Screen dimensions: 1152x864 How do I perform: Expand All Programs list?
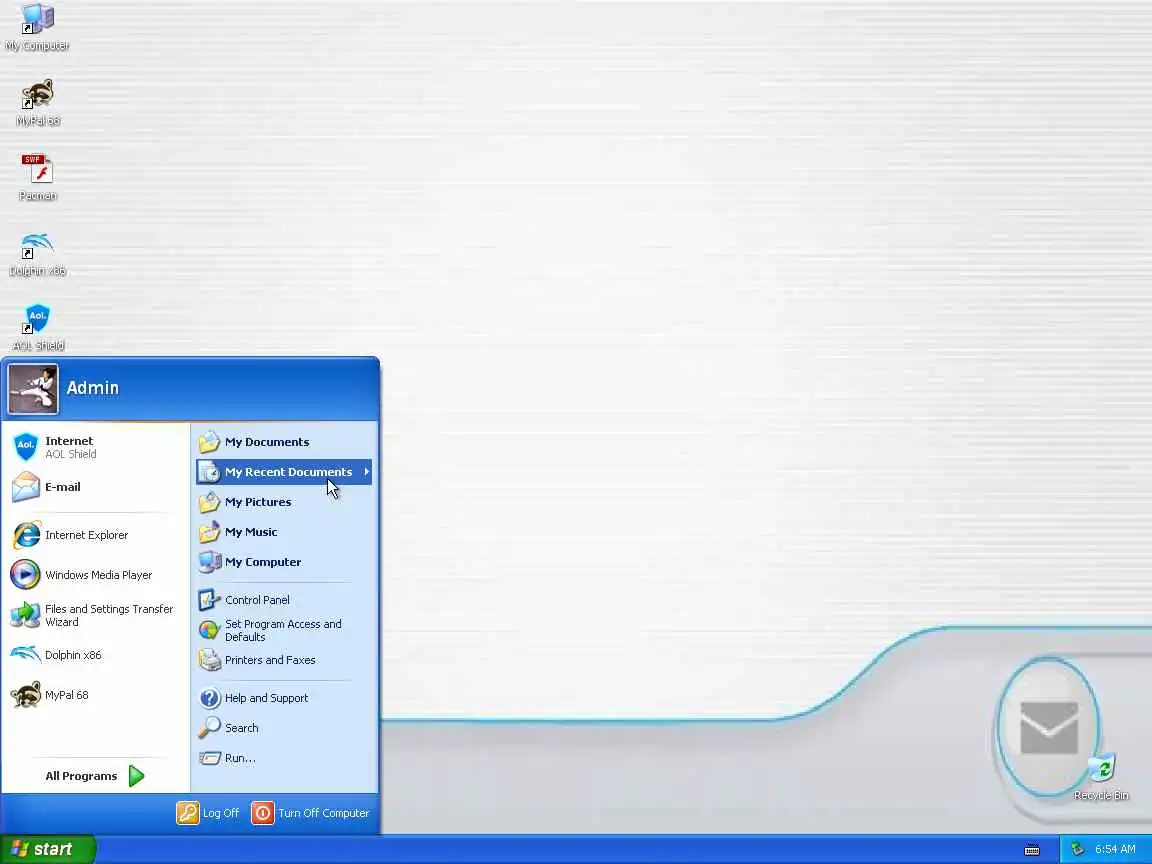tap(96, 776)
